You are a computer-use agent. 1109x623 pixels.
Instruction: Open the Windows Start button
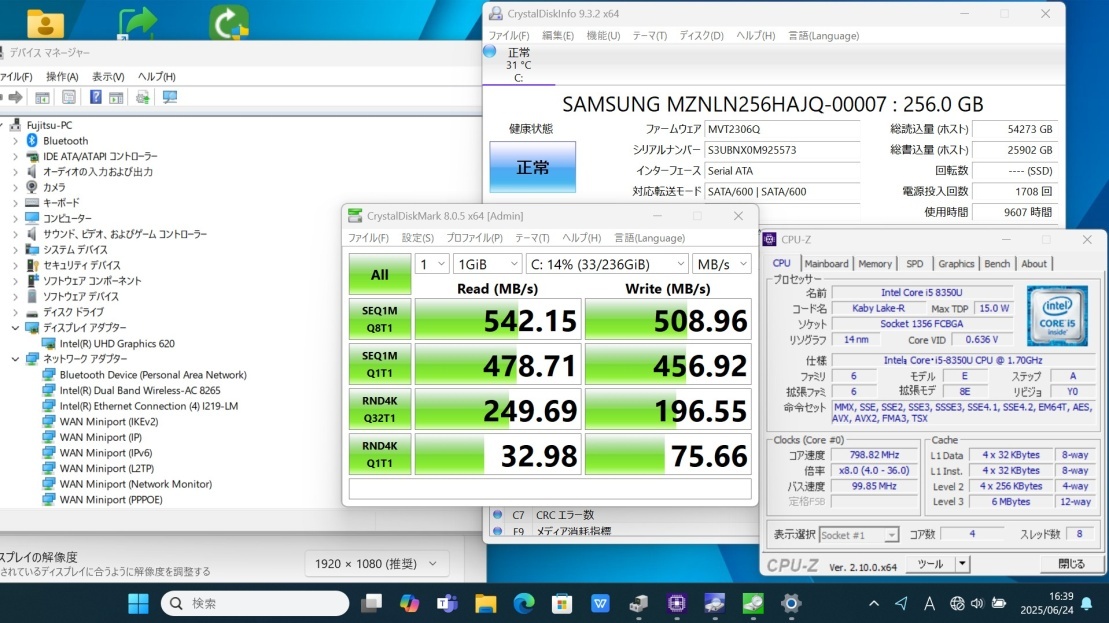click(x=138, y=603)
